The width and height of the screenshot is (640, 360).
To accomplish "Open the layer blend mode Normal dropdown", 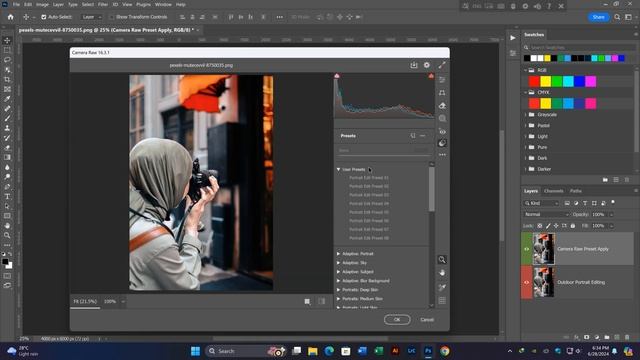I will [546, 214].
